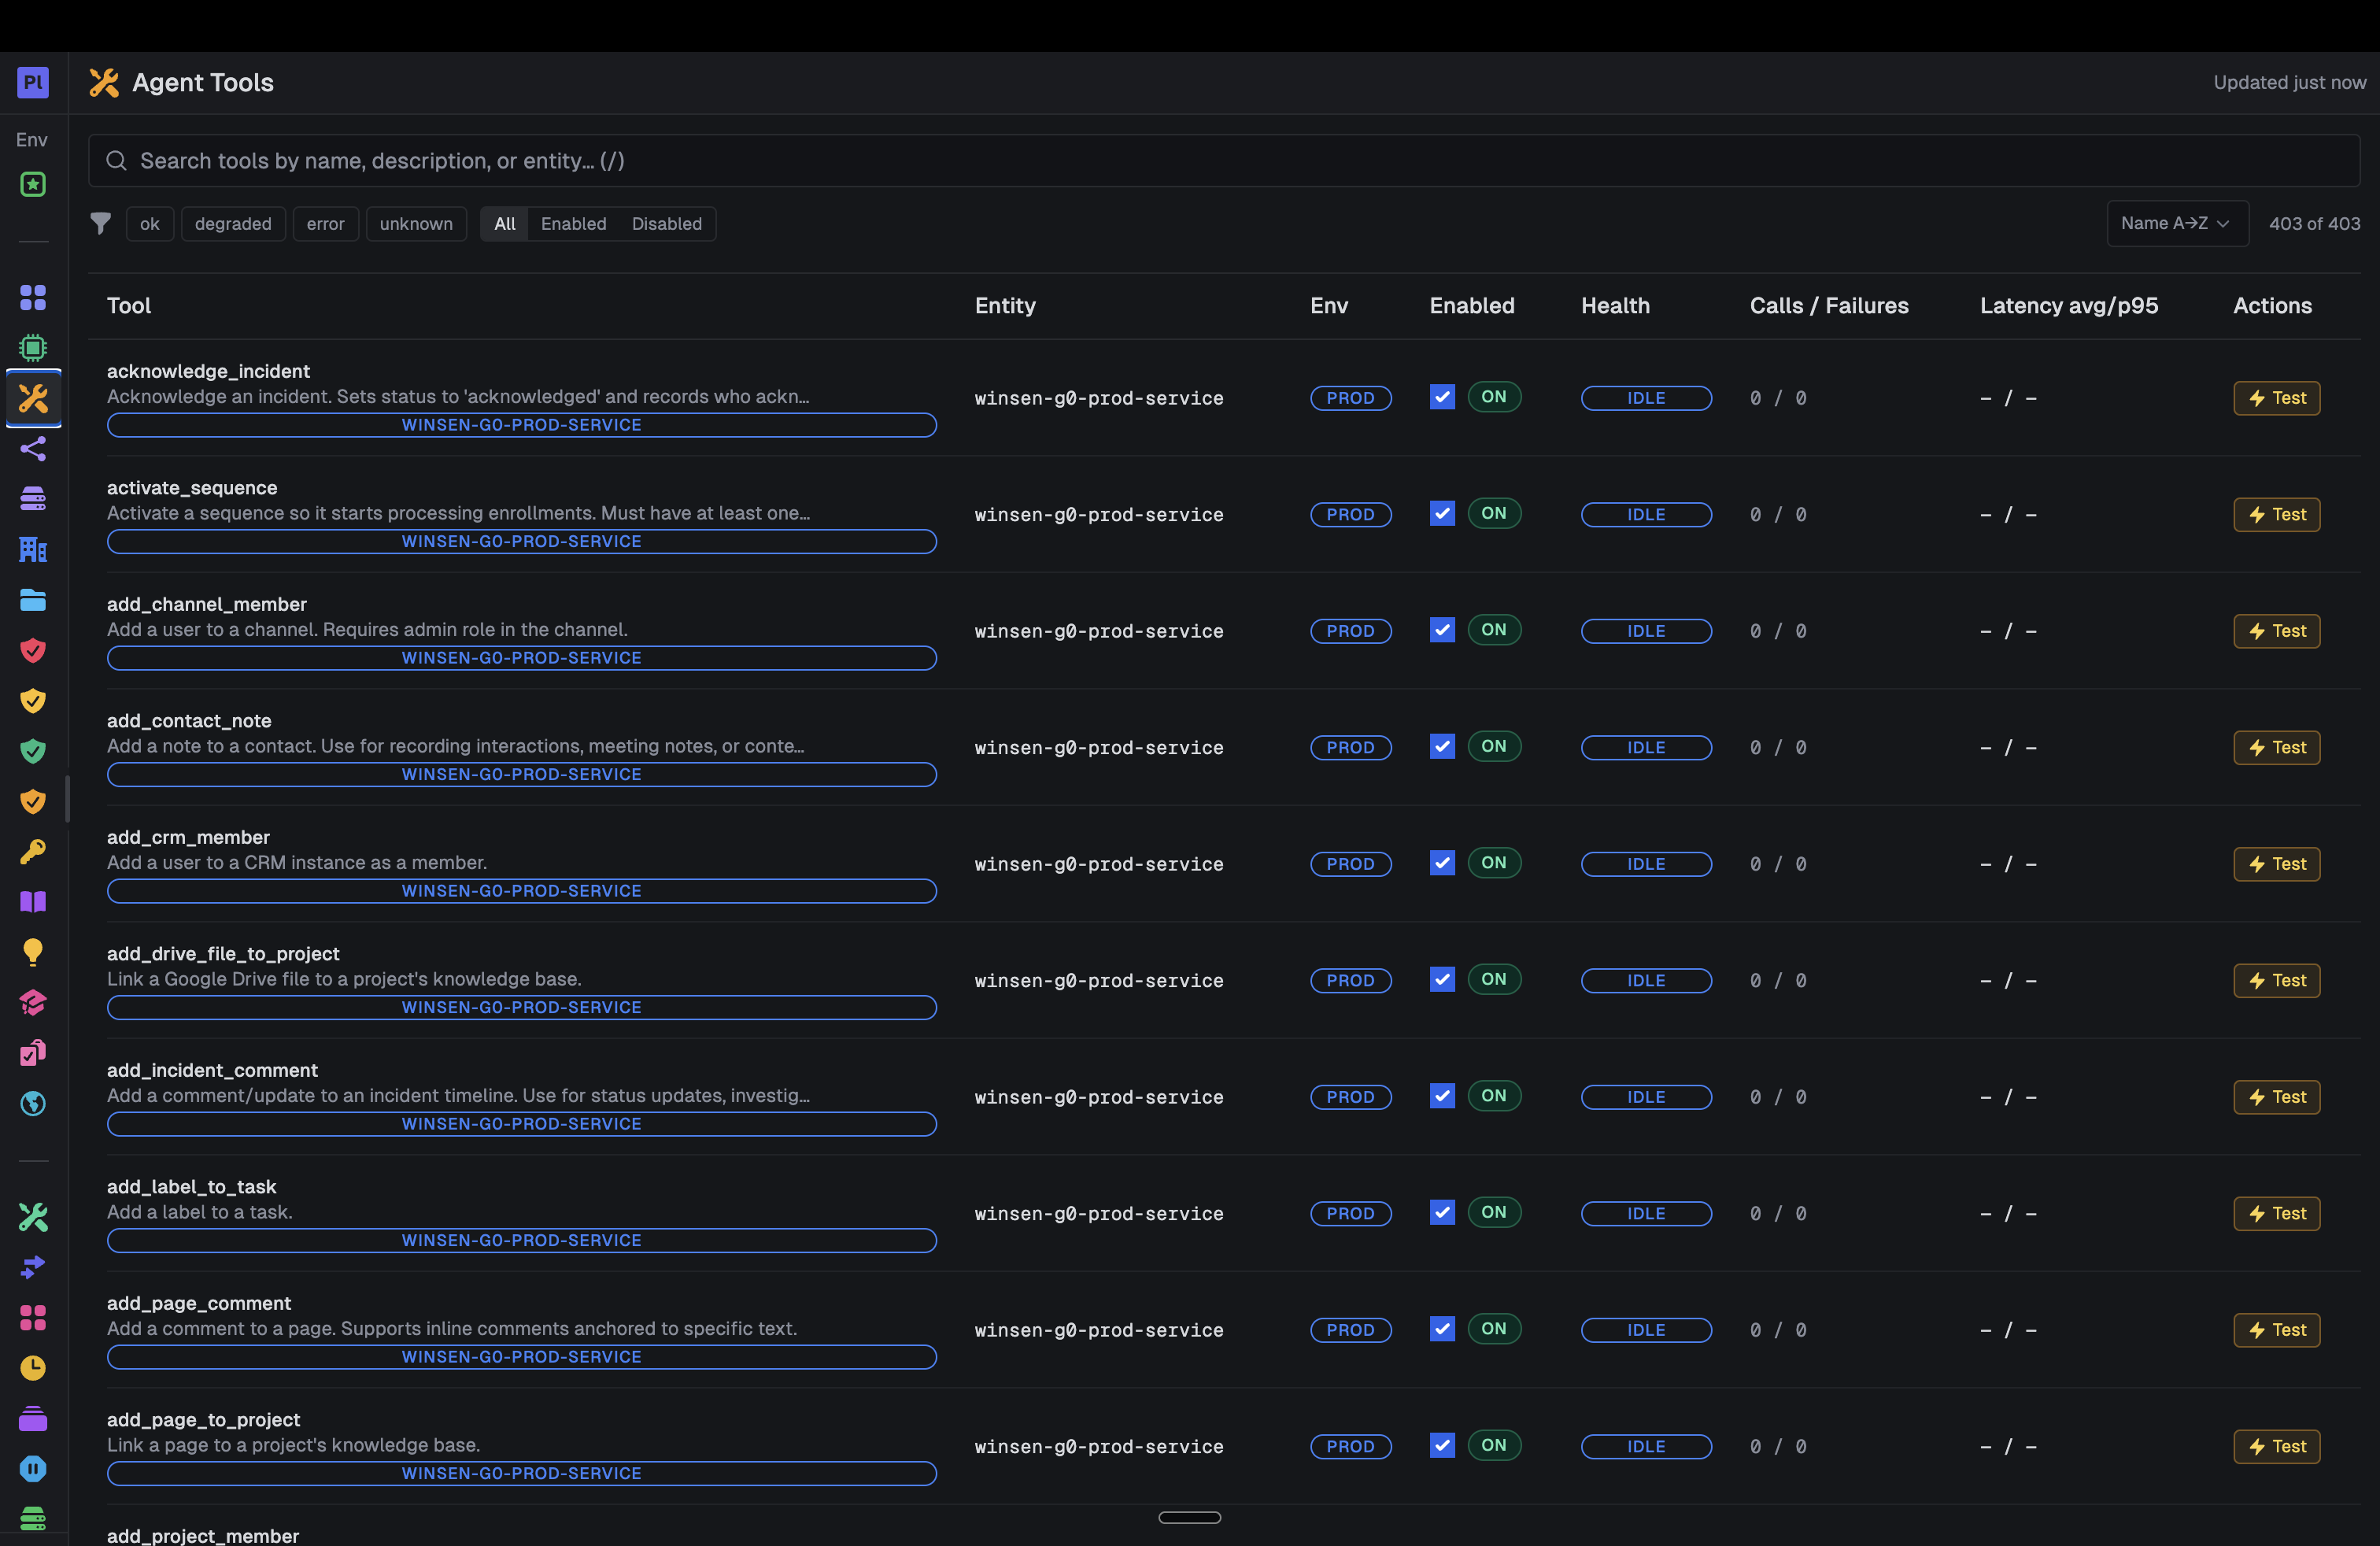
Task: Open the purple server stack sidebar icon
Action: click(x=33, y=498)
